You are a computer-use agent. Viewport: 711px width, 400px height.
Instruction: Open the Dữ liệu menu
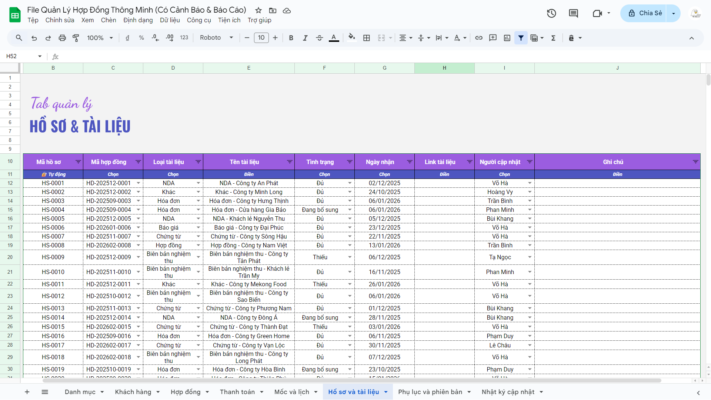click(x=169, y=20)
